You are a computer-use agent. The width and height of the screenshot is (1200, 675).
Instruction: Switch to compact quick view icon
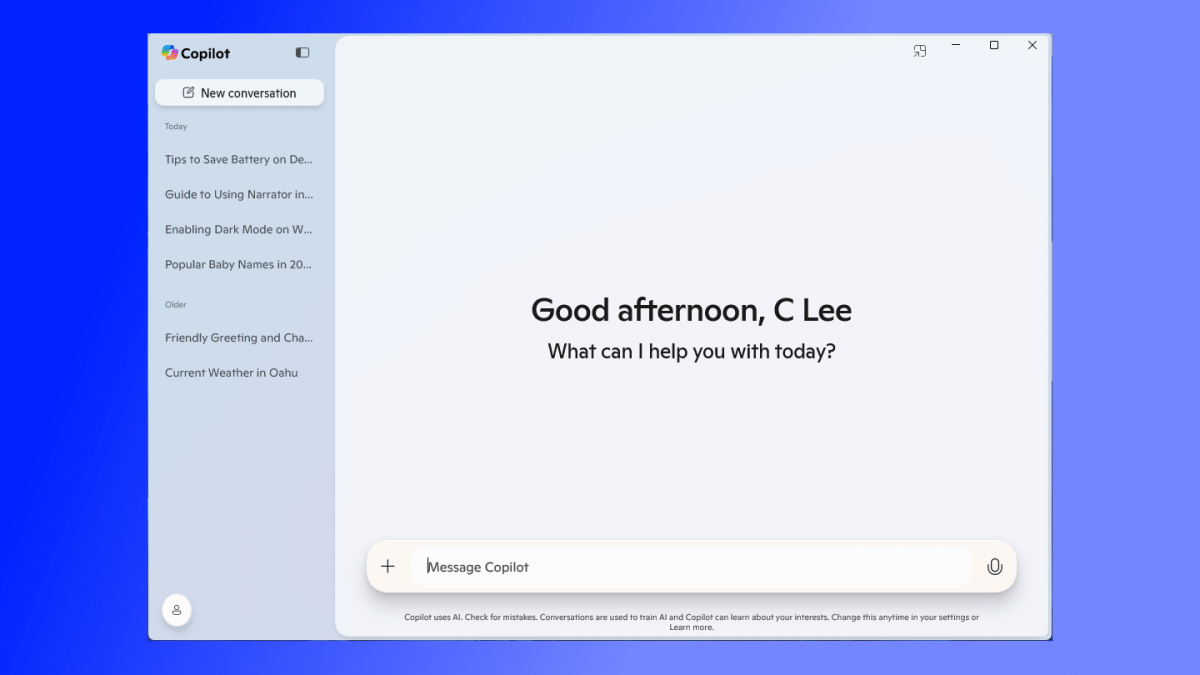[920, 51]
